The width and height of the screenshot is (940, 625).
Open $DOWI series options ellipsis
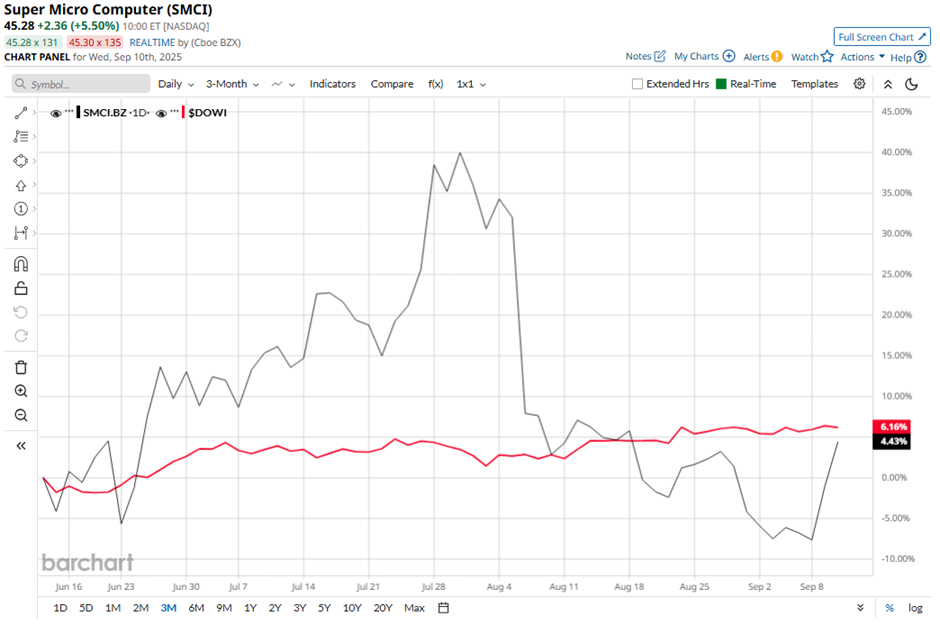[174, 112]
